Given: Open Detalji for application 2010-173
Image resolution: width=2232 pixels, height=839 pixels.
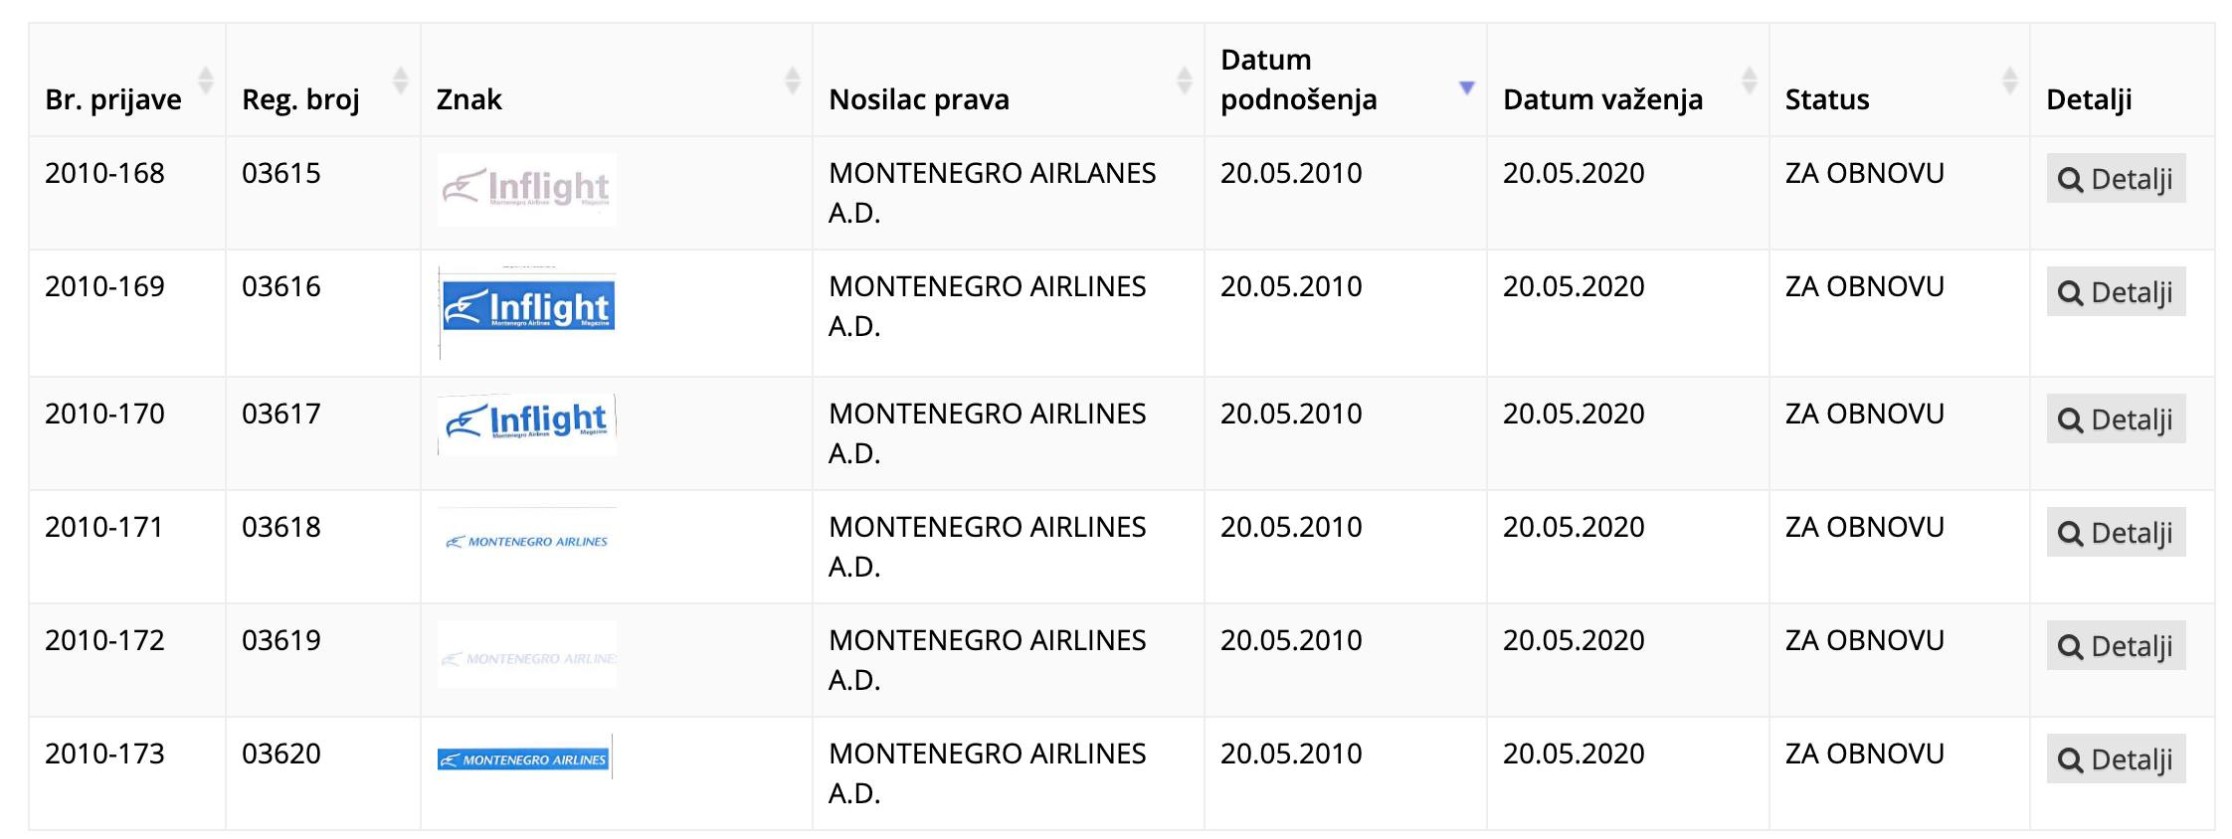Looking at the screenshot, I should [x=2115, y=759].
